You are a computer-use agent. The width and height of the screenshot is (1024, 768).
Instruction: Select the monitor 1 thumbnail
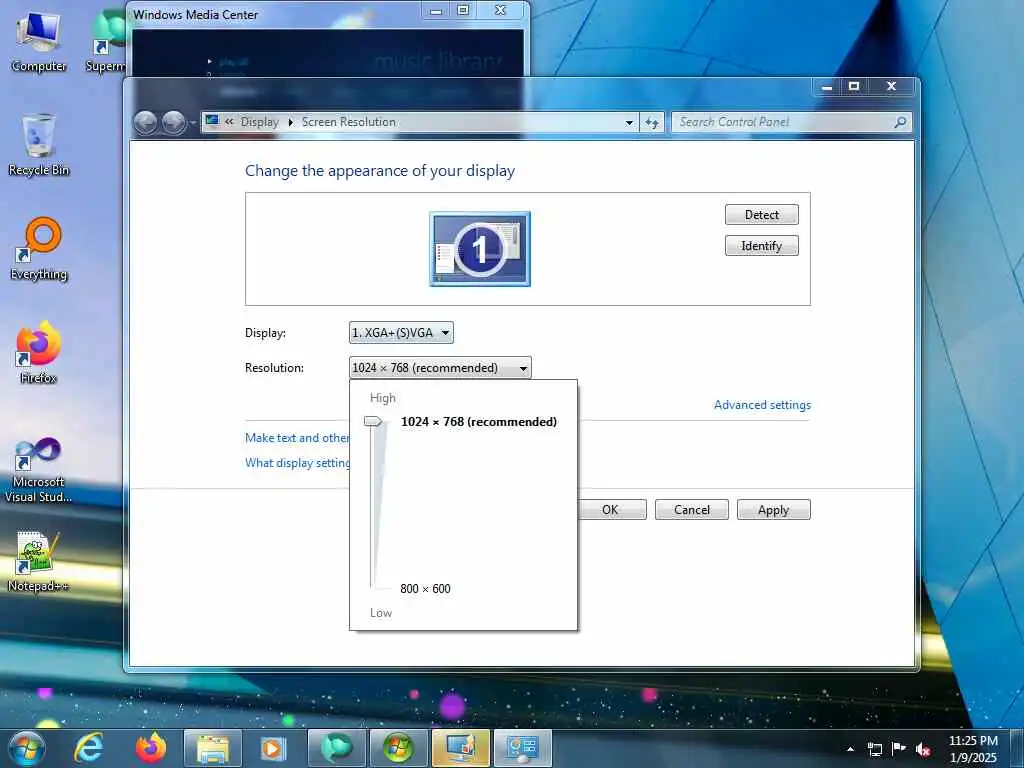click(x=480, y=249)
